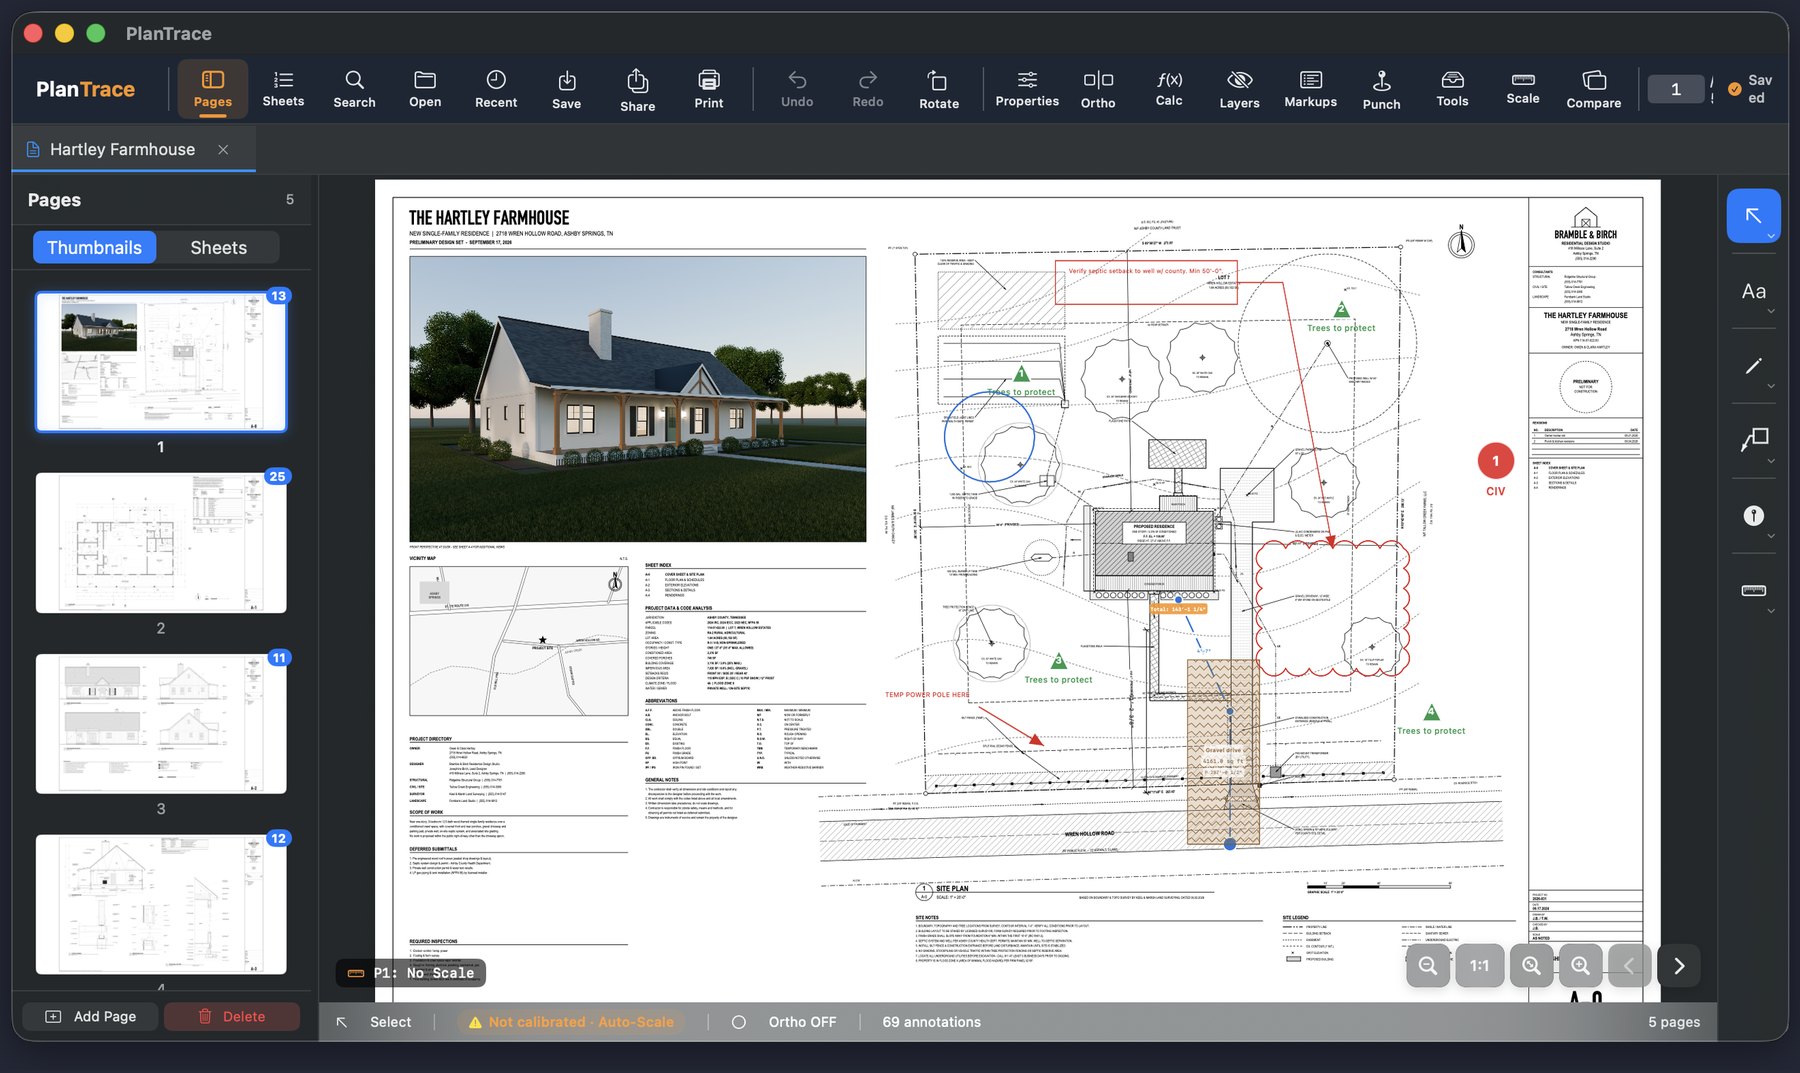Select the pin marker tool
The image size is (1800, 1073).
1753,515
